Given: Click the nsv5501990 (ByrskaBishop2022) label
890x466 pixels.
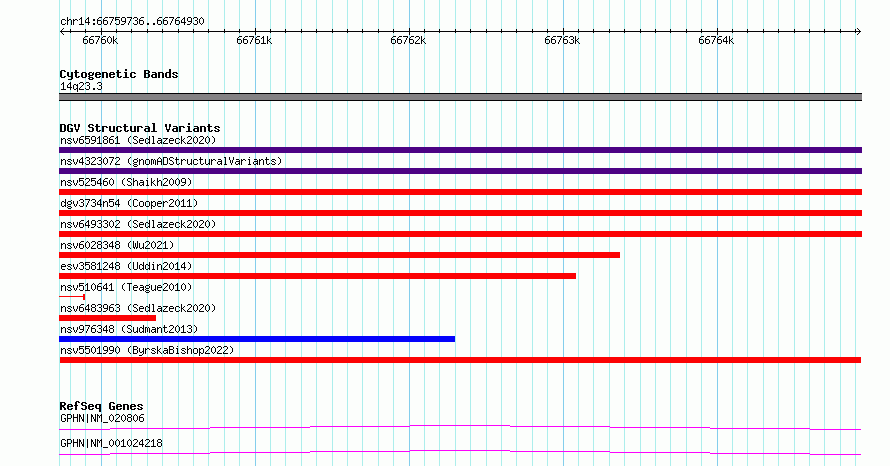Looking at the screenshot, I should (147, 350).
